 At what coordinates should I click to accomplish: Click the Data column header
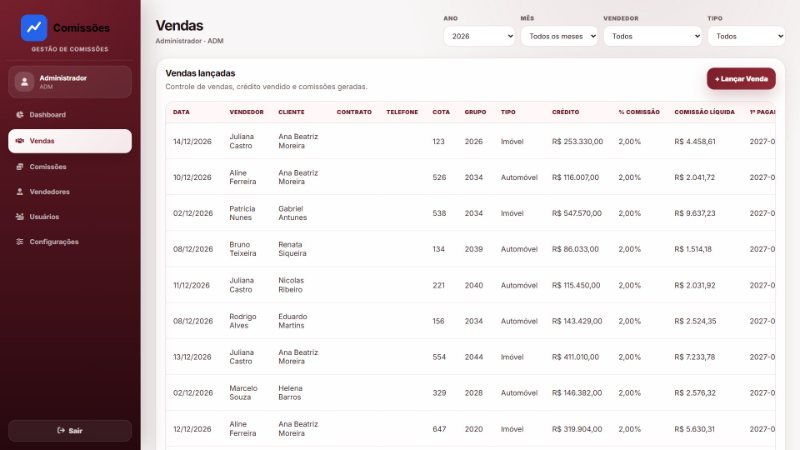(181, 112)
